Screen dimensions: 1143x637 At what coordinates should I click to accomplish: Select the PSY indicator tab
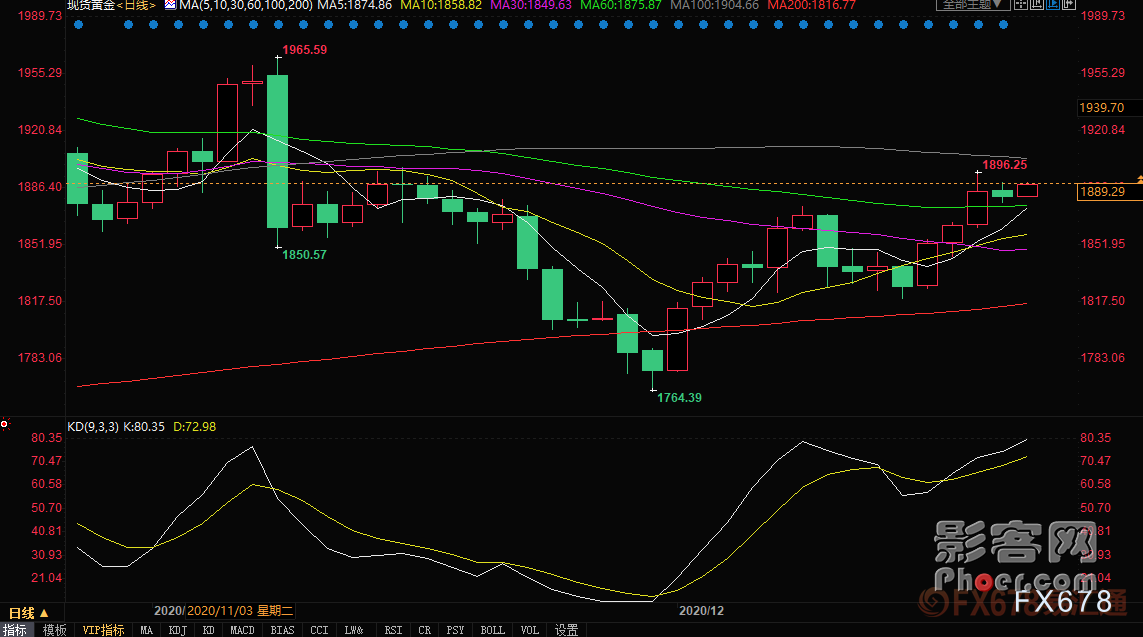point(455,630)
